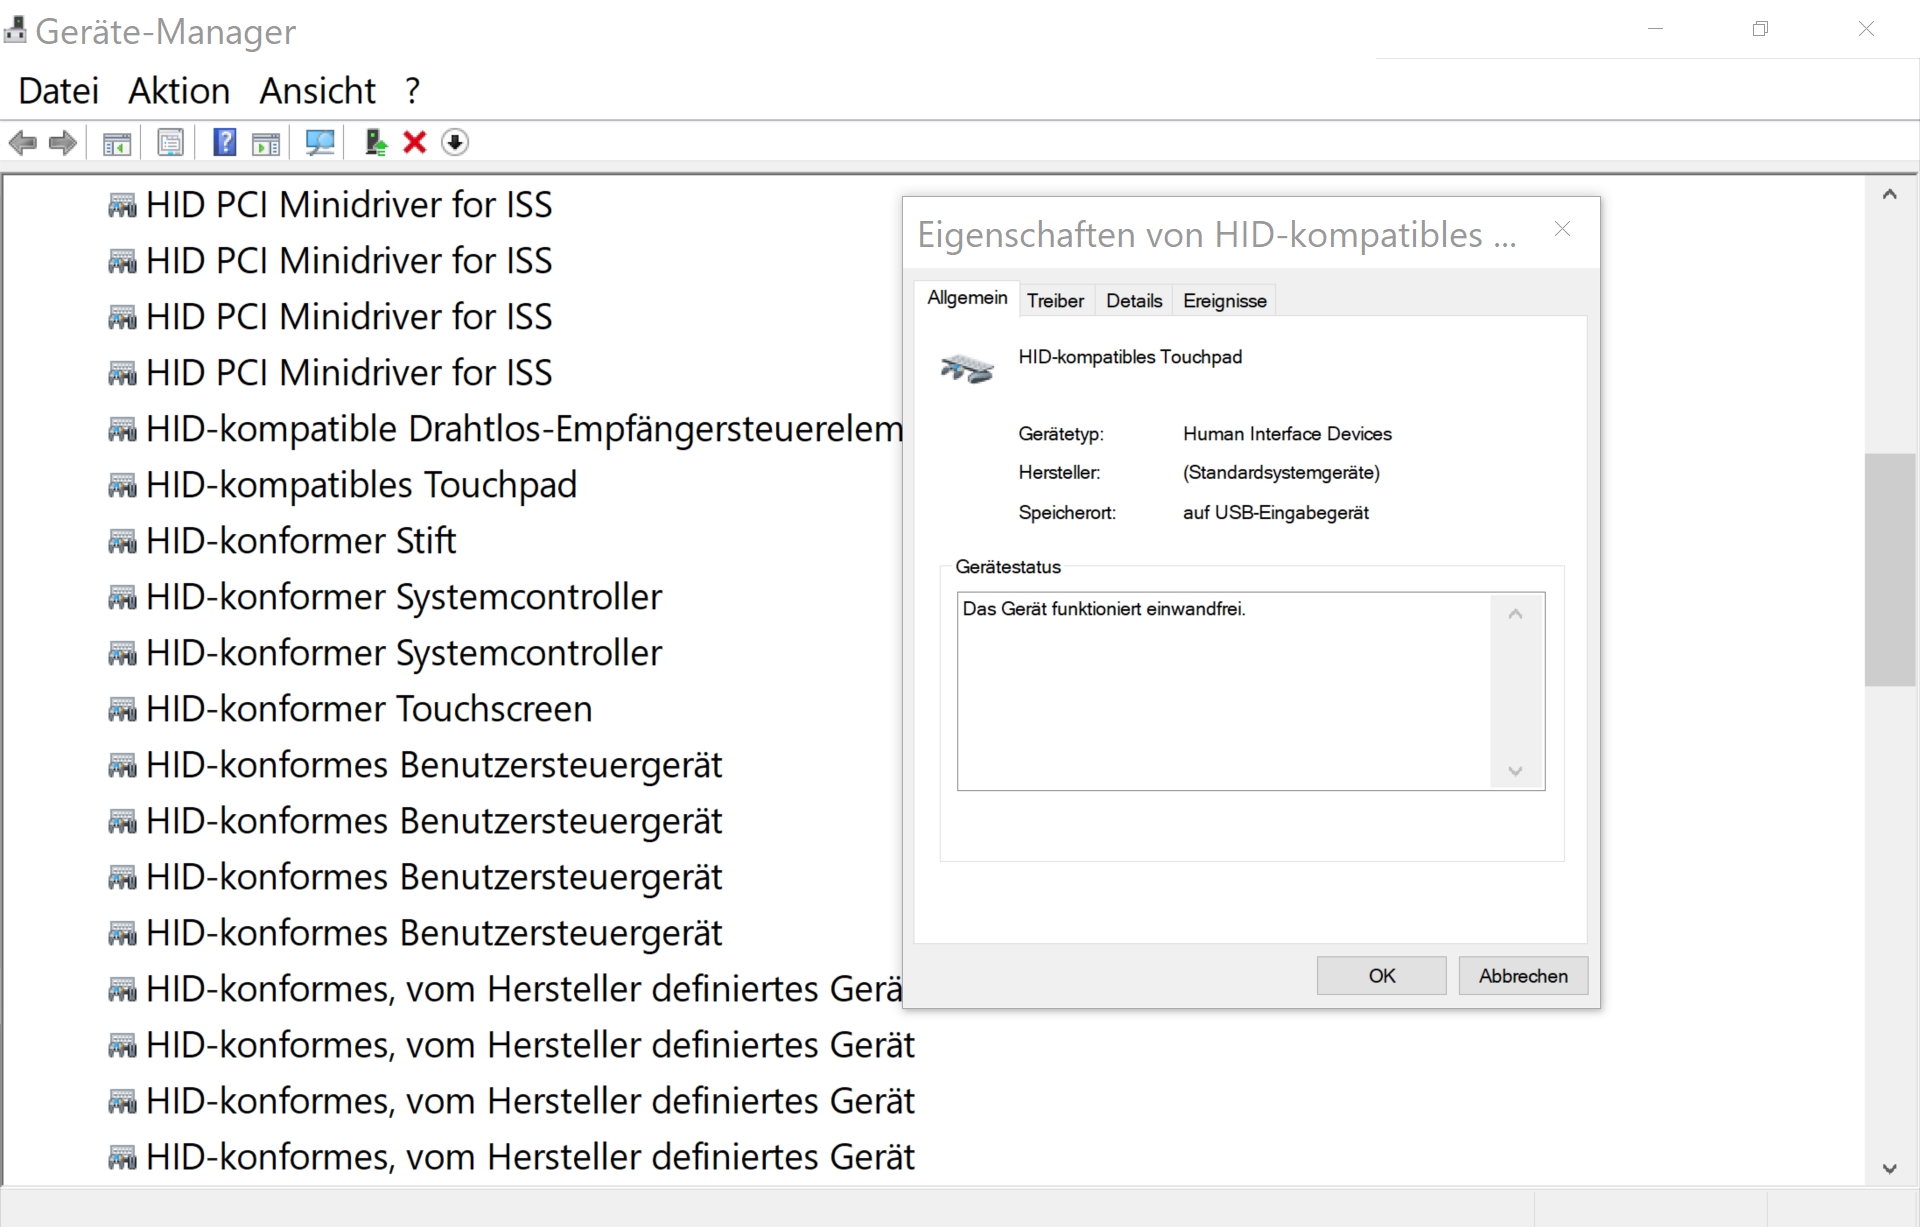Viewport: 1920px width, 1227px height.
Task: Click the red X uninstall device icon
Action: (x=415, y=143)
